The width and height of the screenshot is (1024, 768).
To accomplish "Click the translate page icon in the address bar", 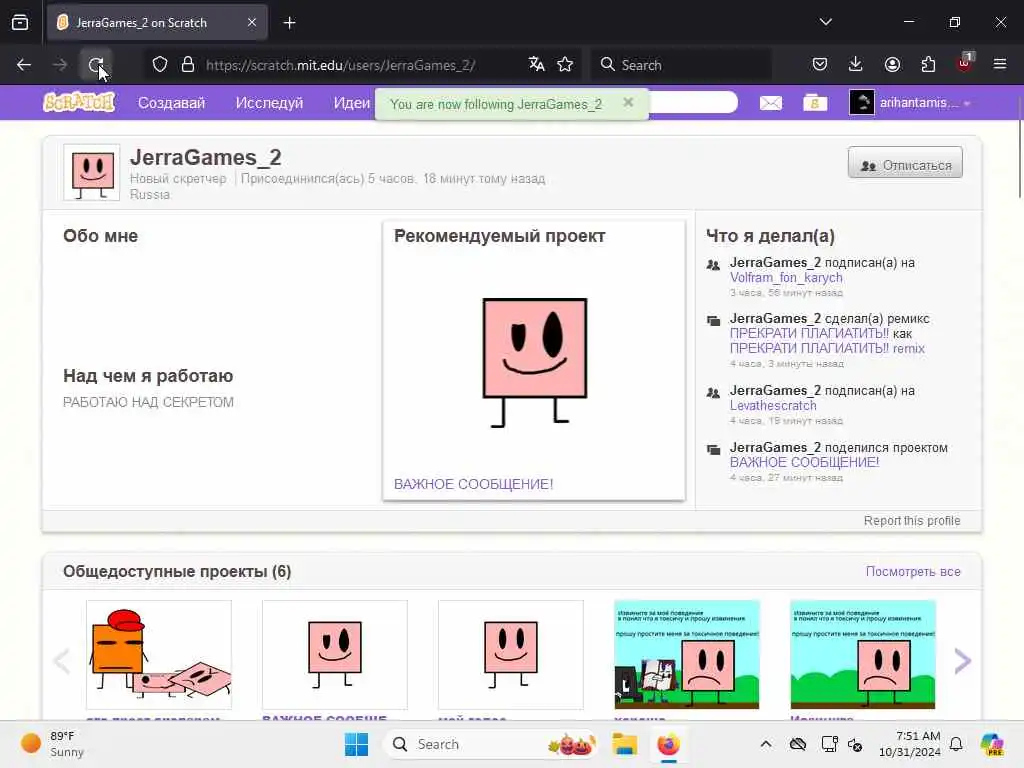I will tap(537, 64).
